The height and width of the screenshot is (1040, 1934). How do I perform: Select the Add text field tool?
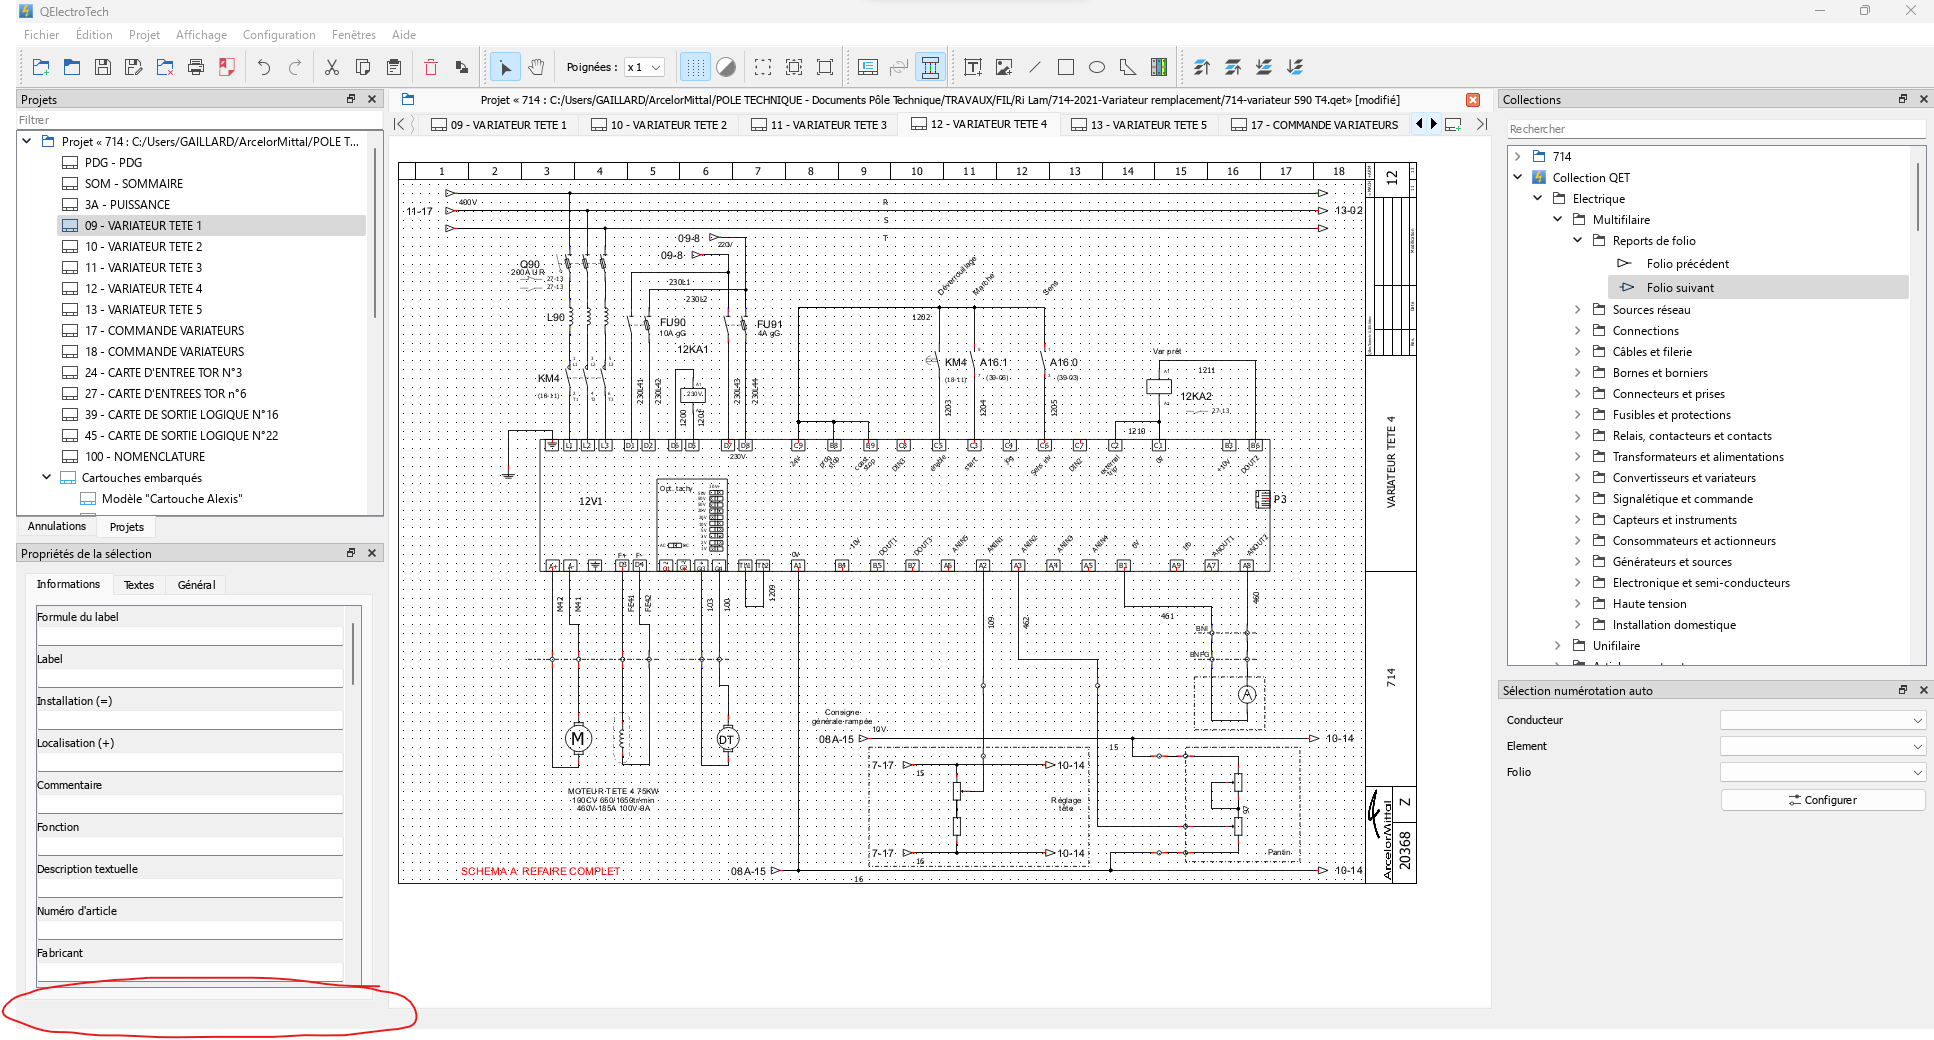(972, 67)
